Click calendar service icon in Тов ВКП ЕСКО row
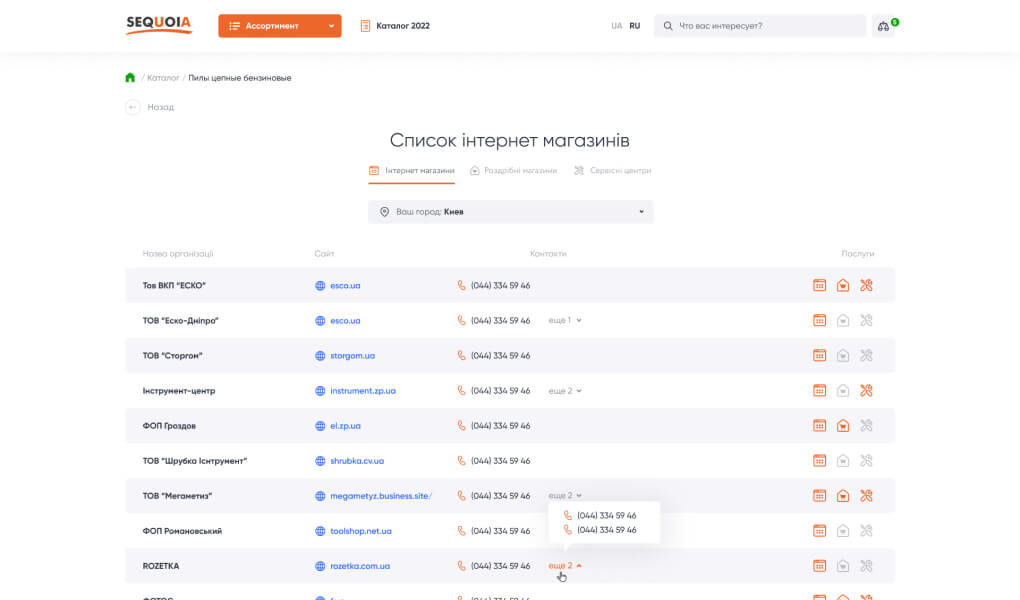1020x600 pixels. pos(819,286)
